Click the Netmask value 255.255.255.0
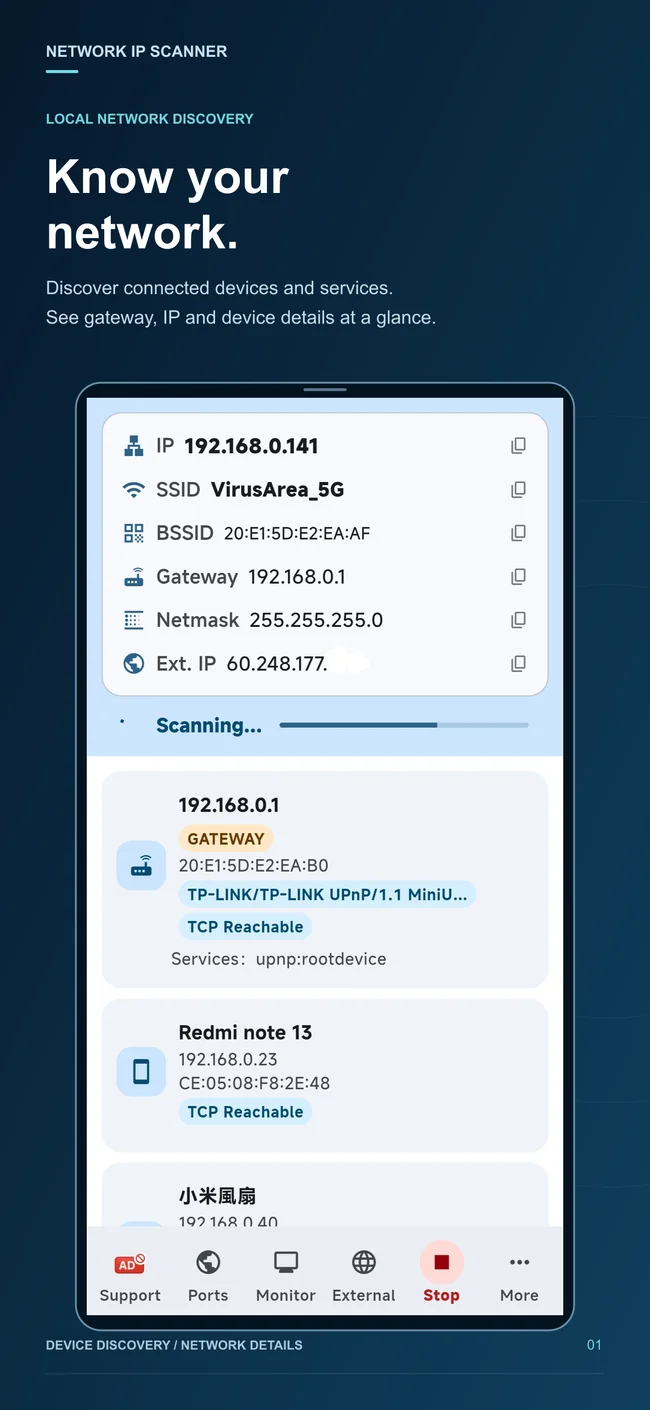 tap(316, 620)
